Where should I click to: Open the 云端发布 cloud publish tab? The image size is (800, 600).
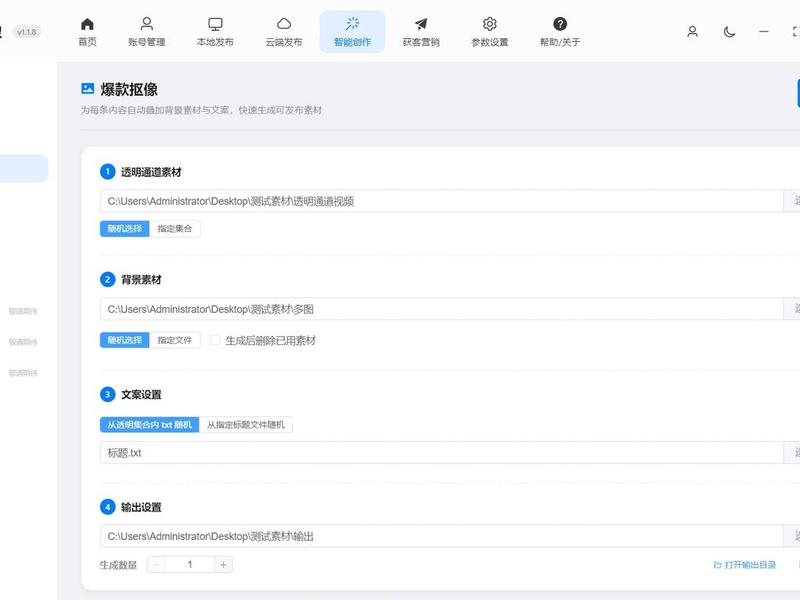tap(284, 32)
